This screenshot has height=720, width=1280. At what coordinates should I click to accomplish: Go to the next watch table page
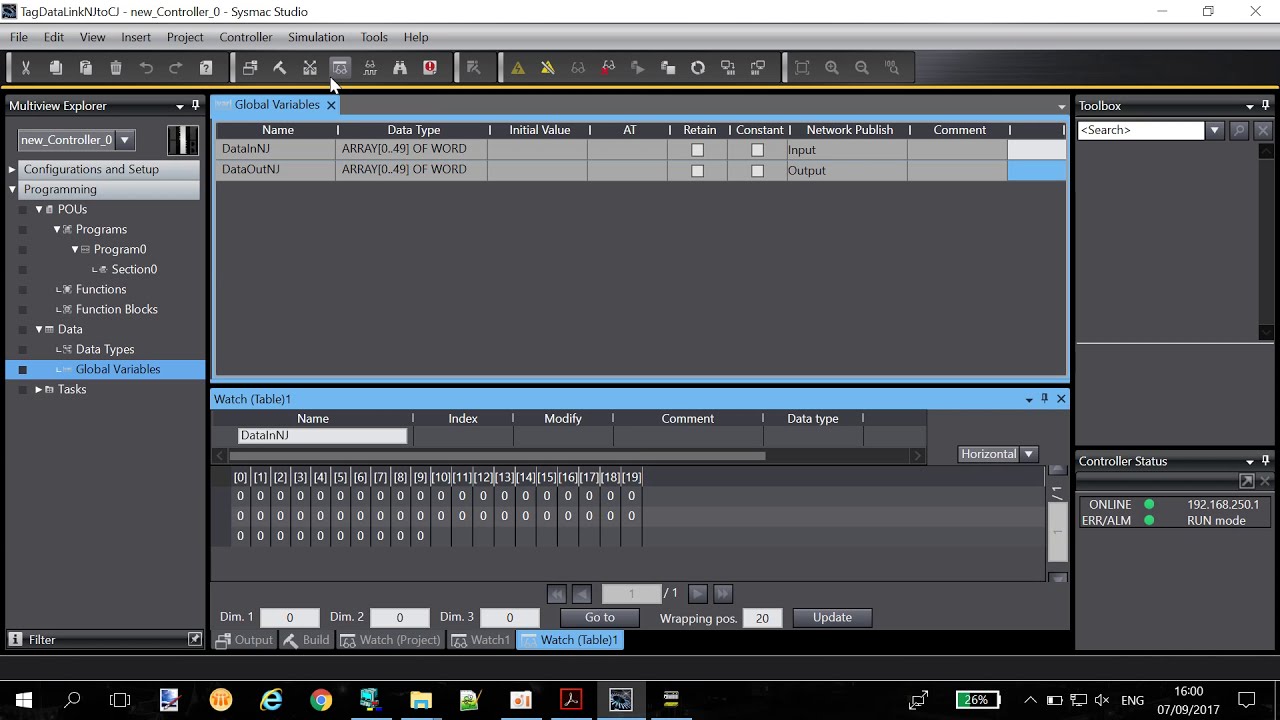coord(698,594)
